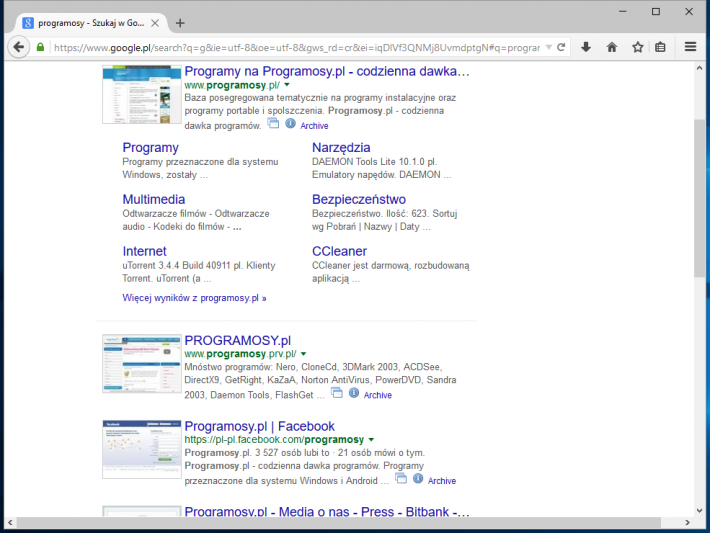Screen dimensions: 710x533
Task: Minimize the browser window
Action: click(x=623, y=11)
